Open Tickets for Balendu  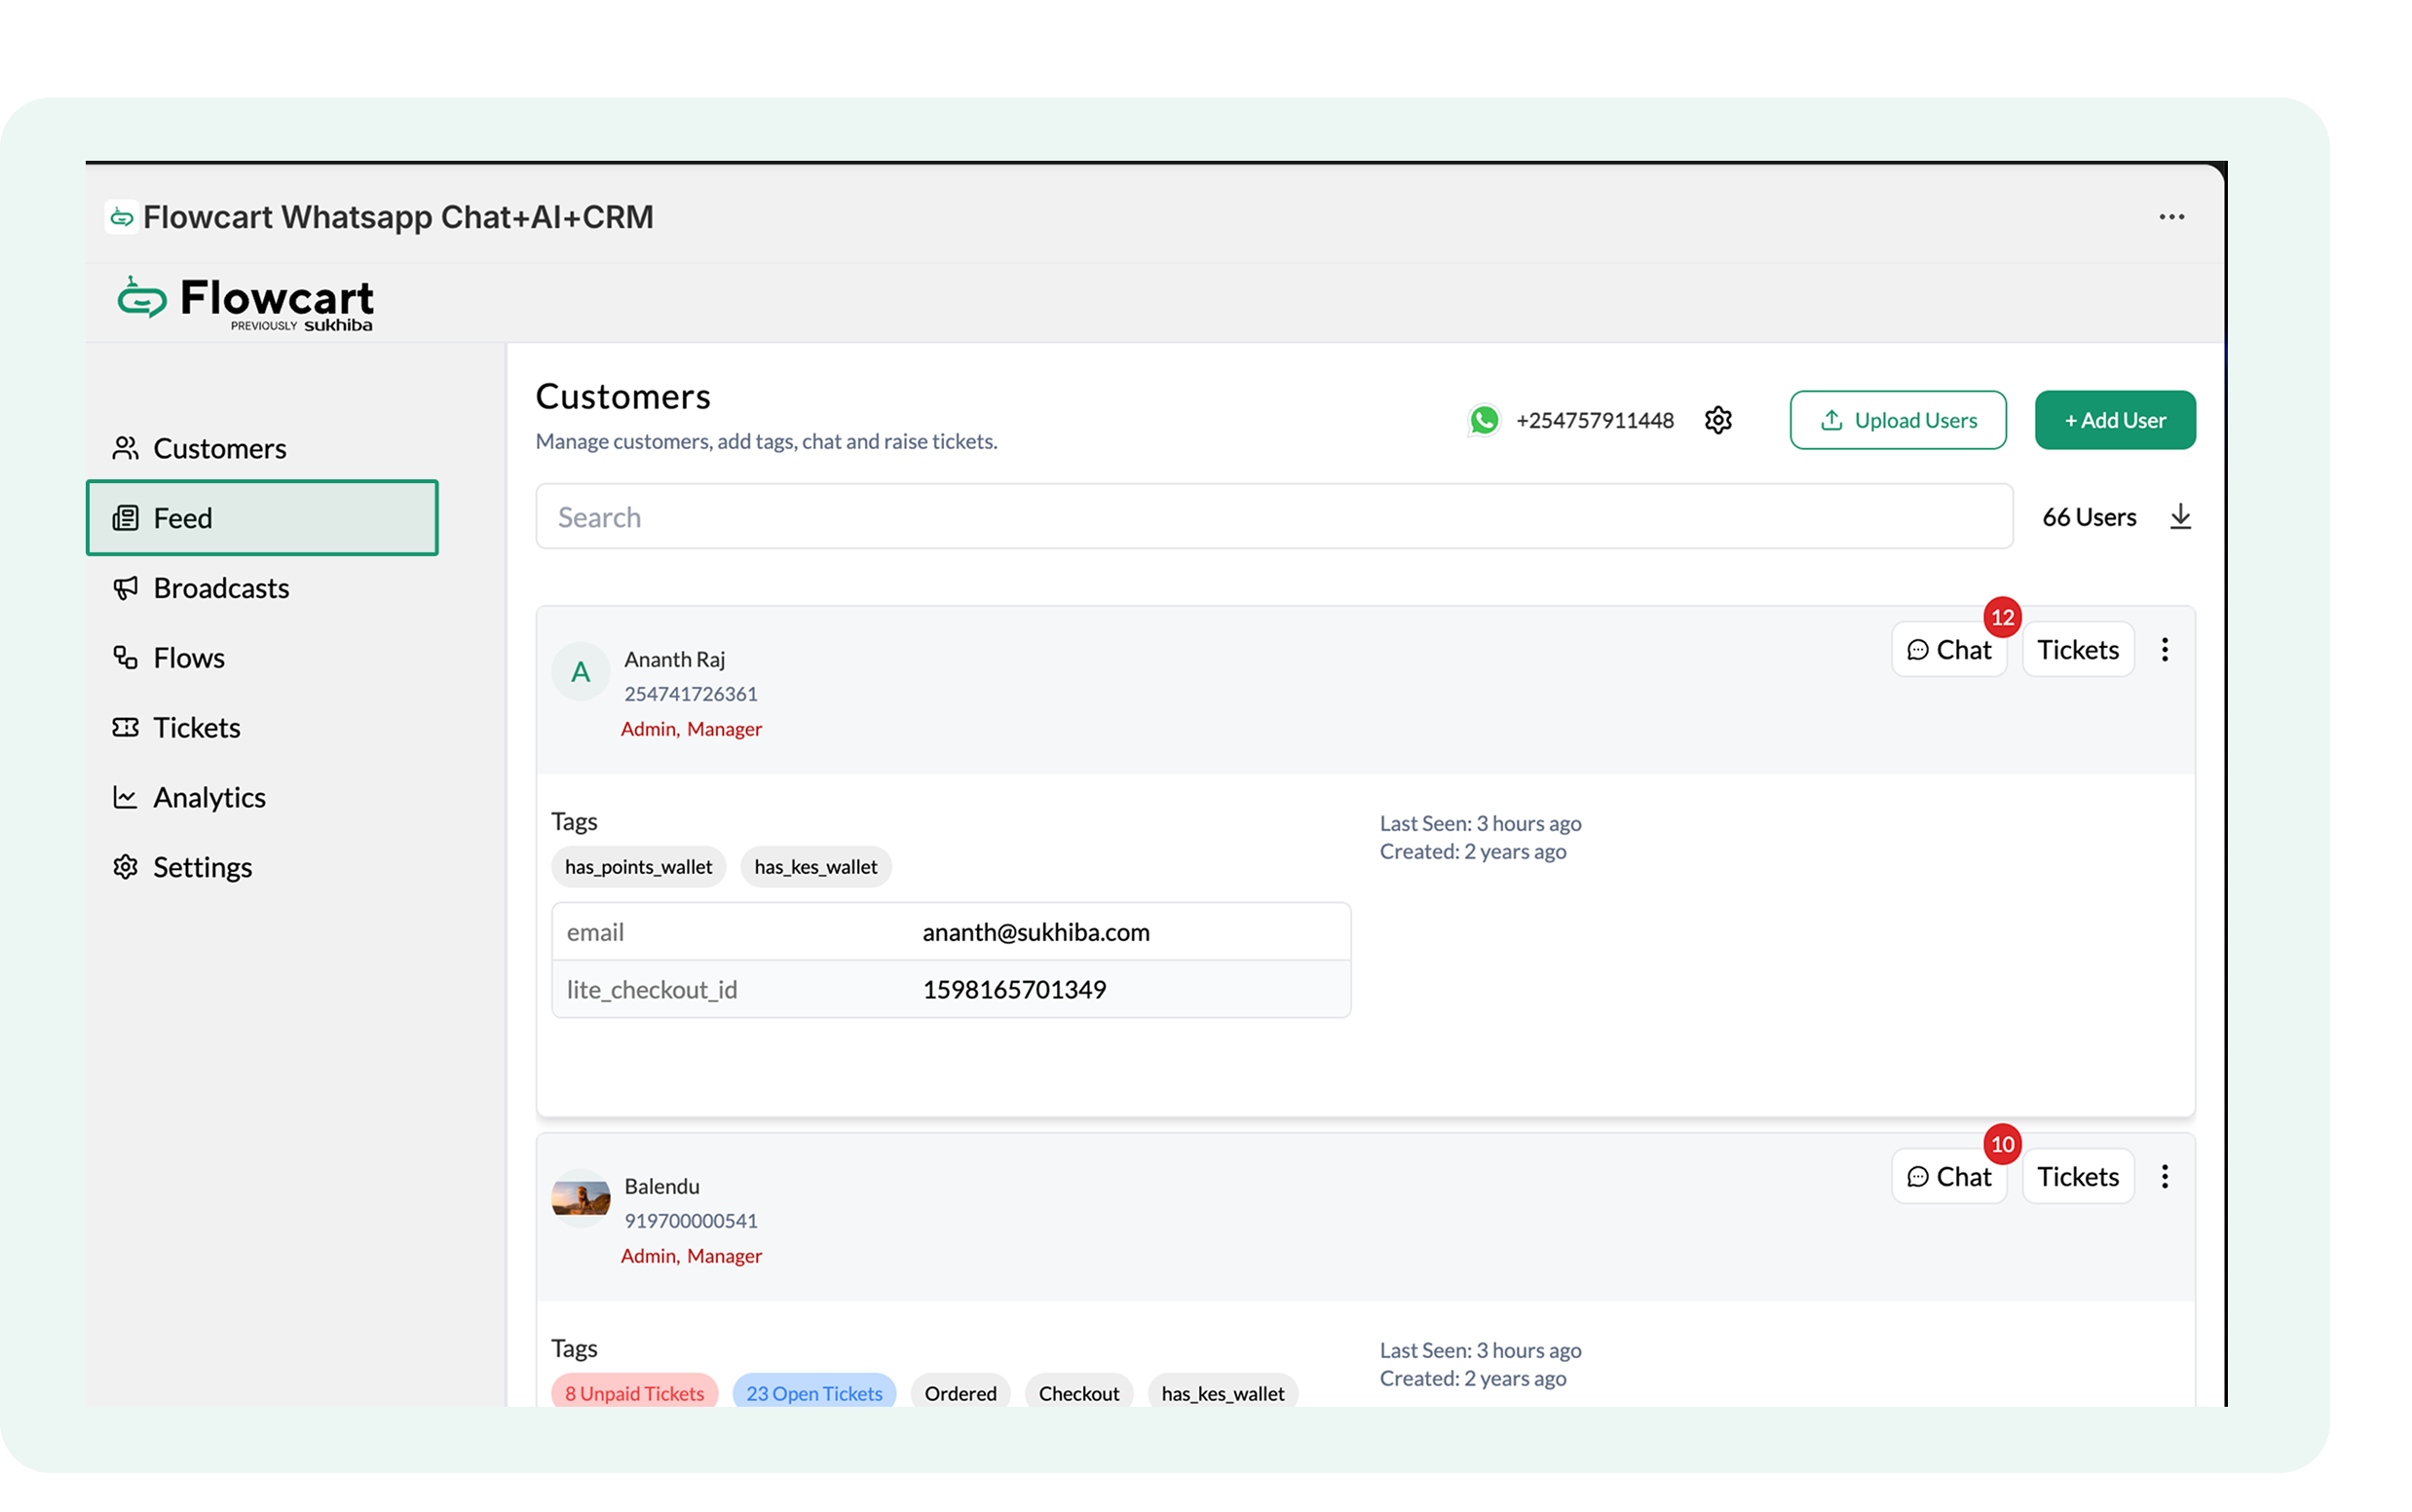(x=2077, y=1177)
